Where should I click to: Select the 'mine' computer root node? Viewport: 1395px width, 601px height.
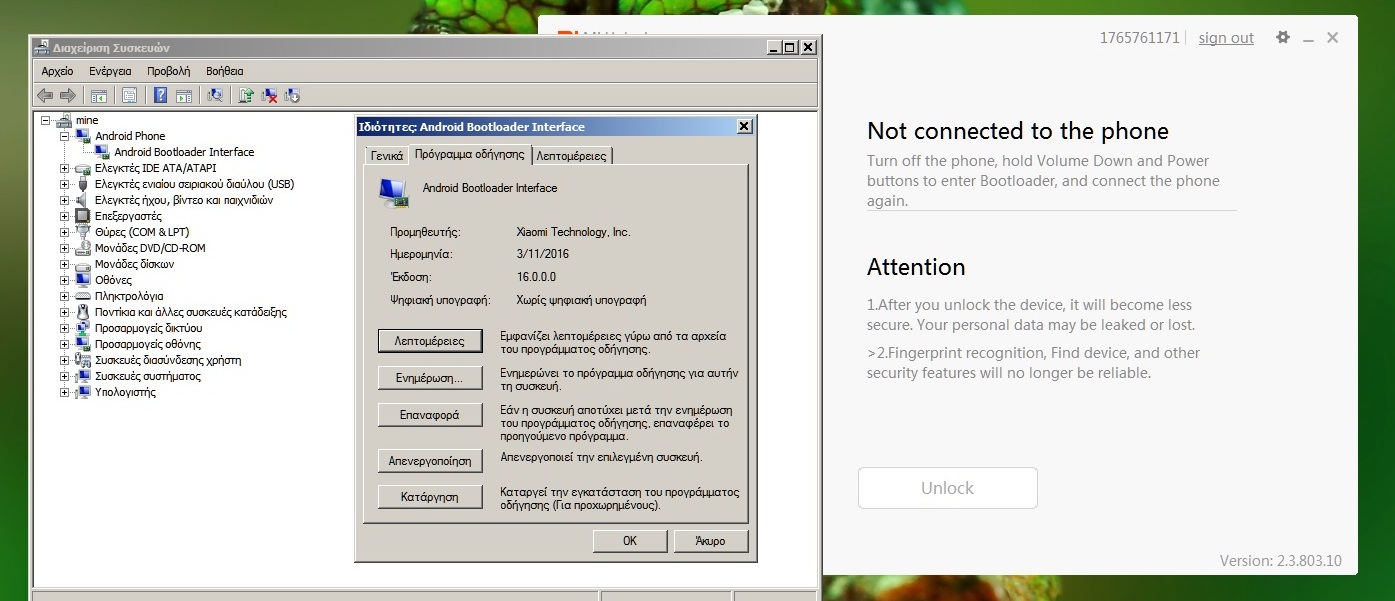(87, 120)
